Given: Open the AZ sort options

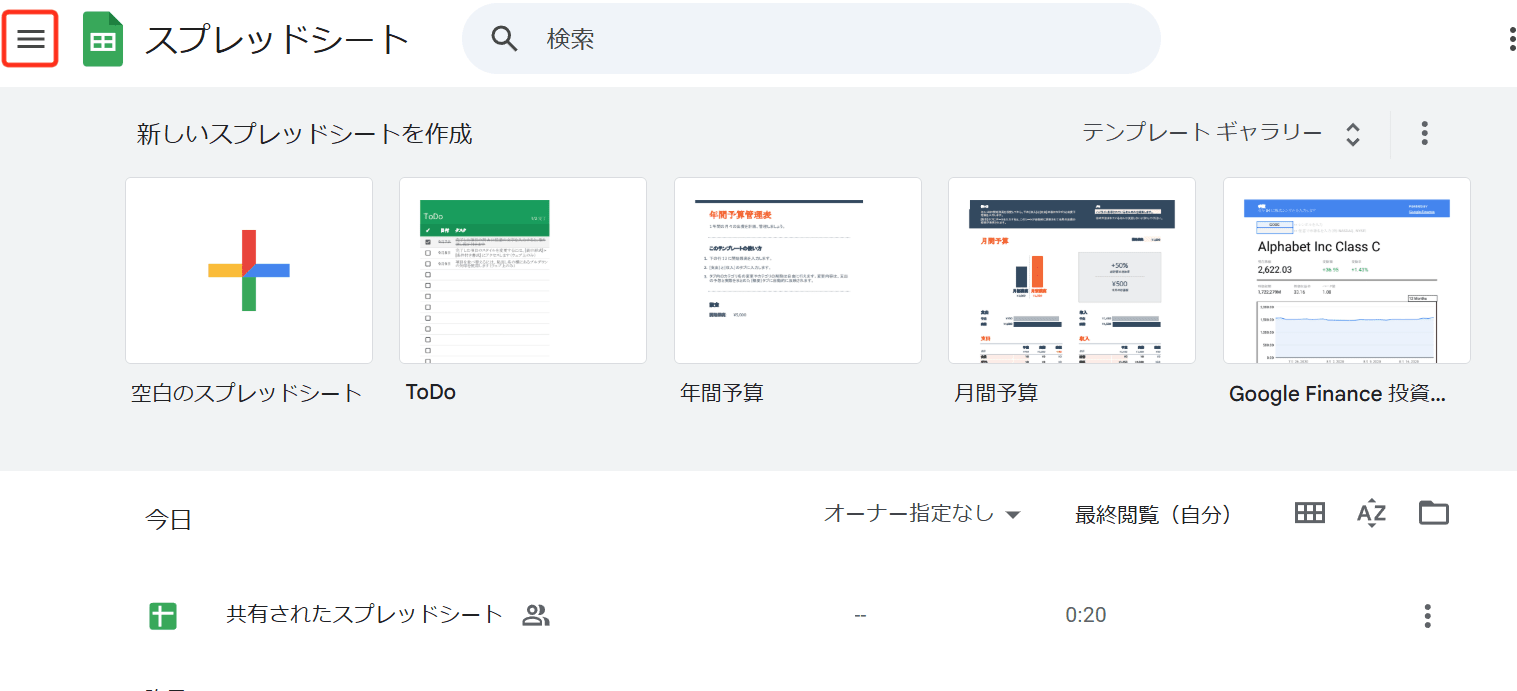Looking at the screenshot, I should 1371,513.
